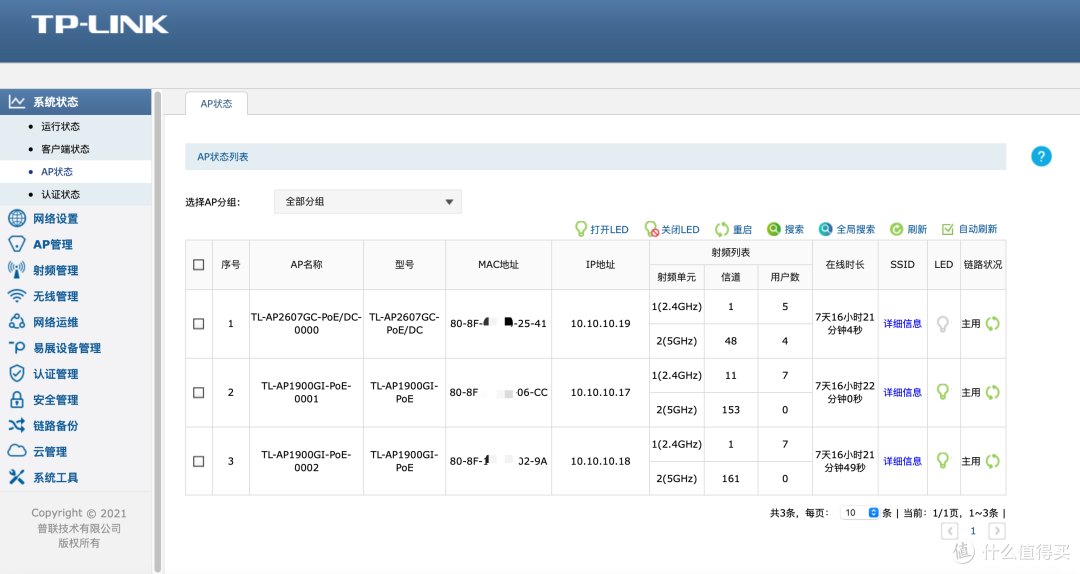
Task: Go to next page arrow
Action: (x=996, y=531)
